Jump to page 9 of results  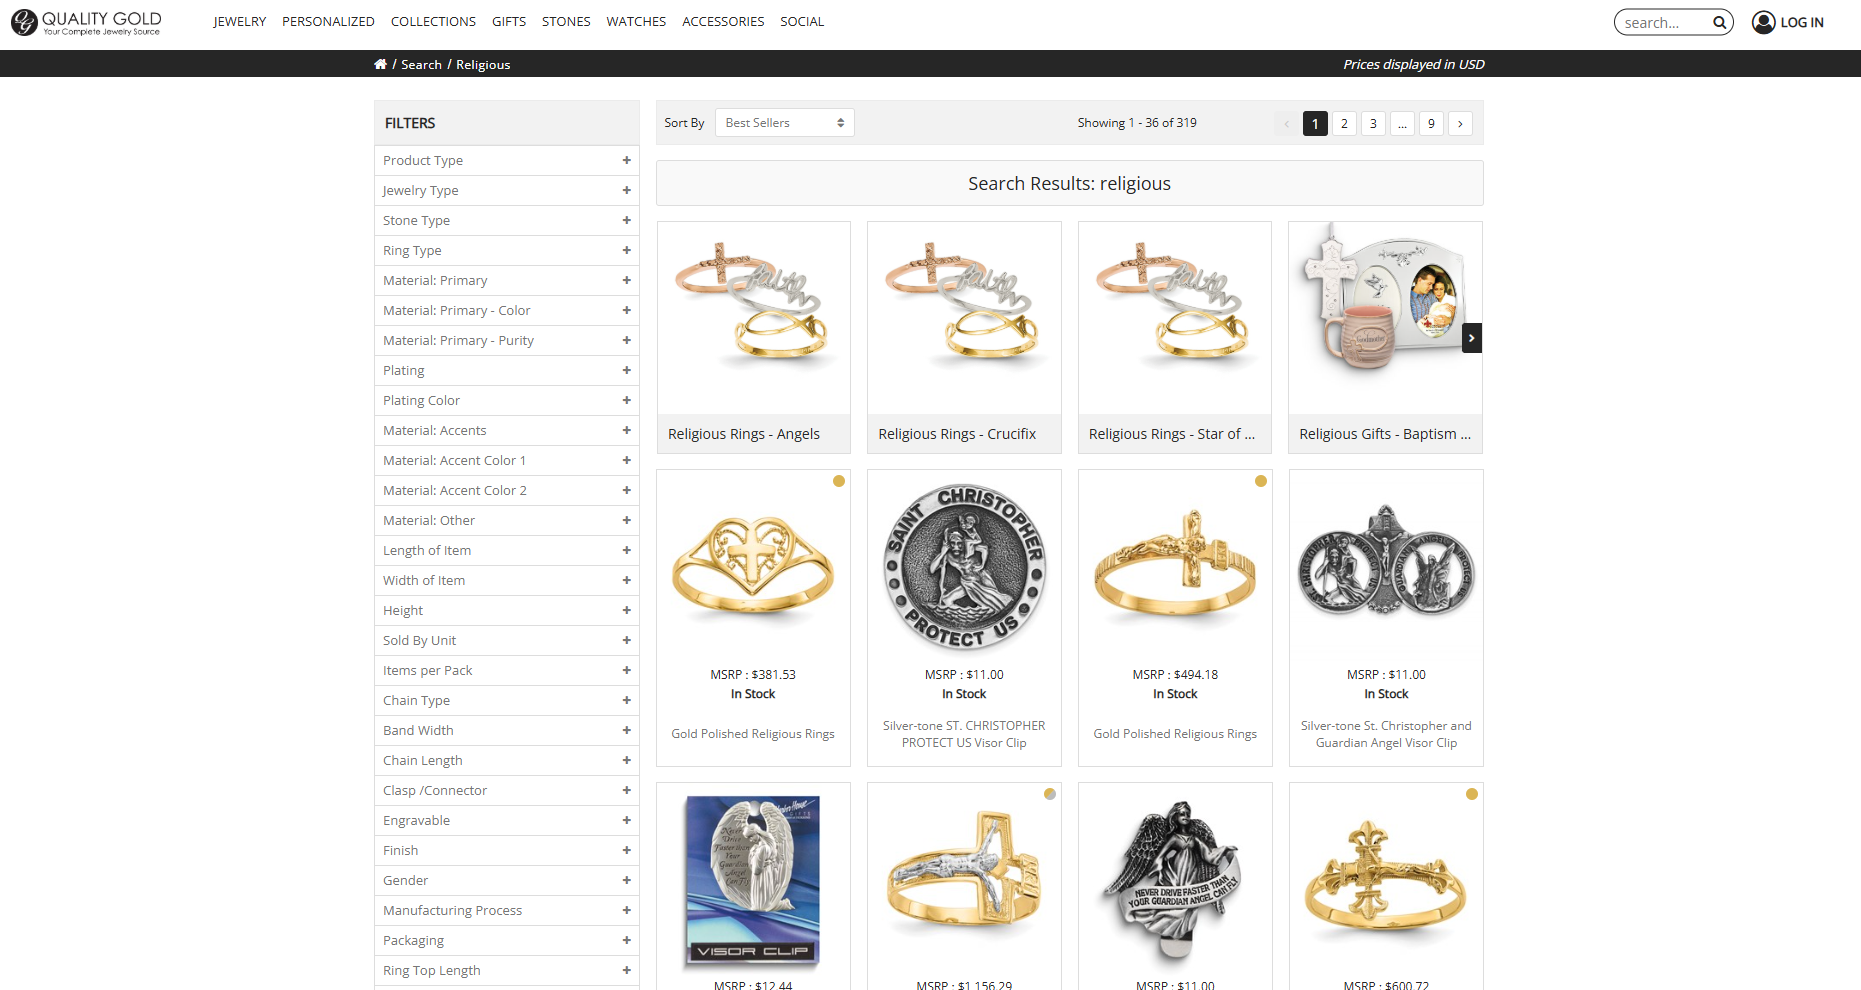click(x=1431, y=123)
